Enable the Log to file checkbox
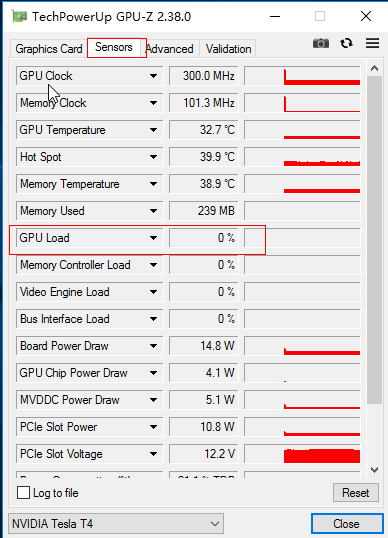The image size is (388, 538). pos(23,493)
